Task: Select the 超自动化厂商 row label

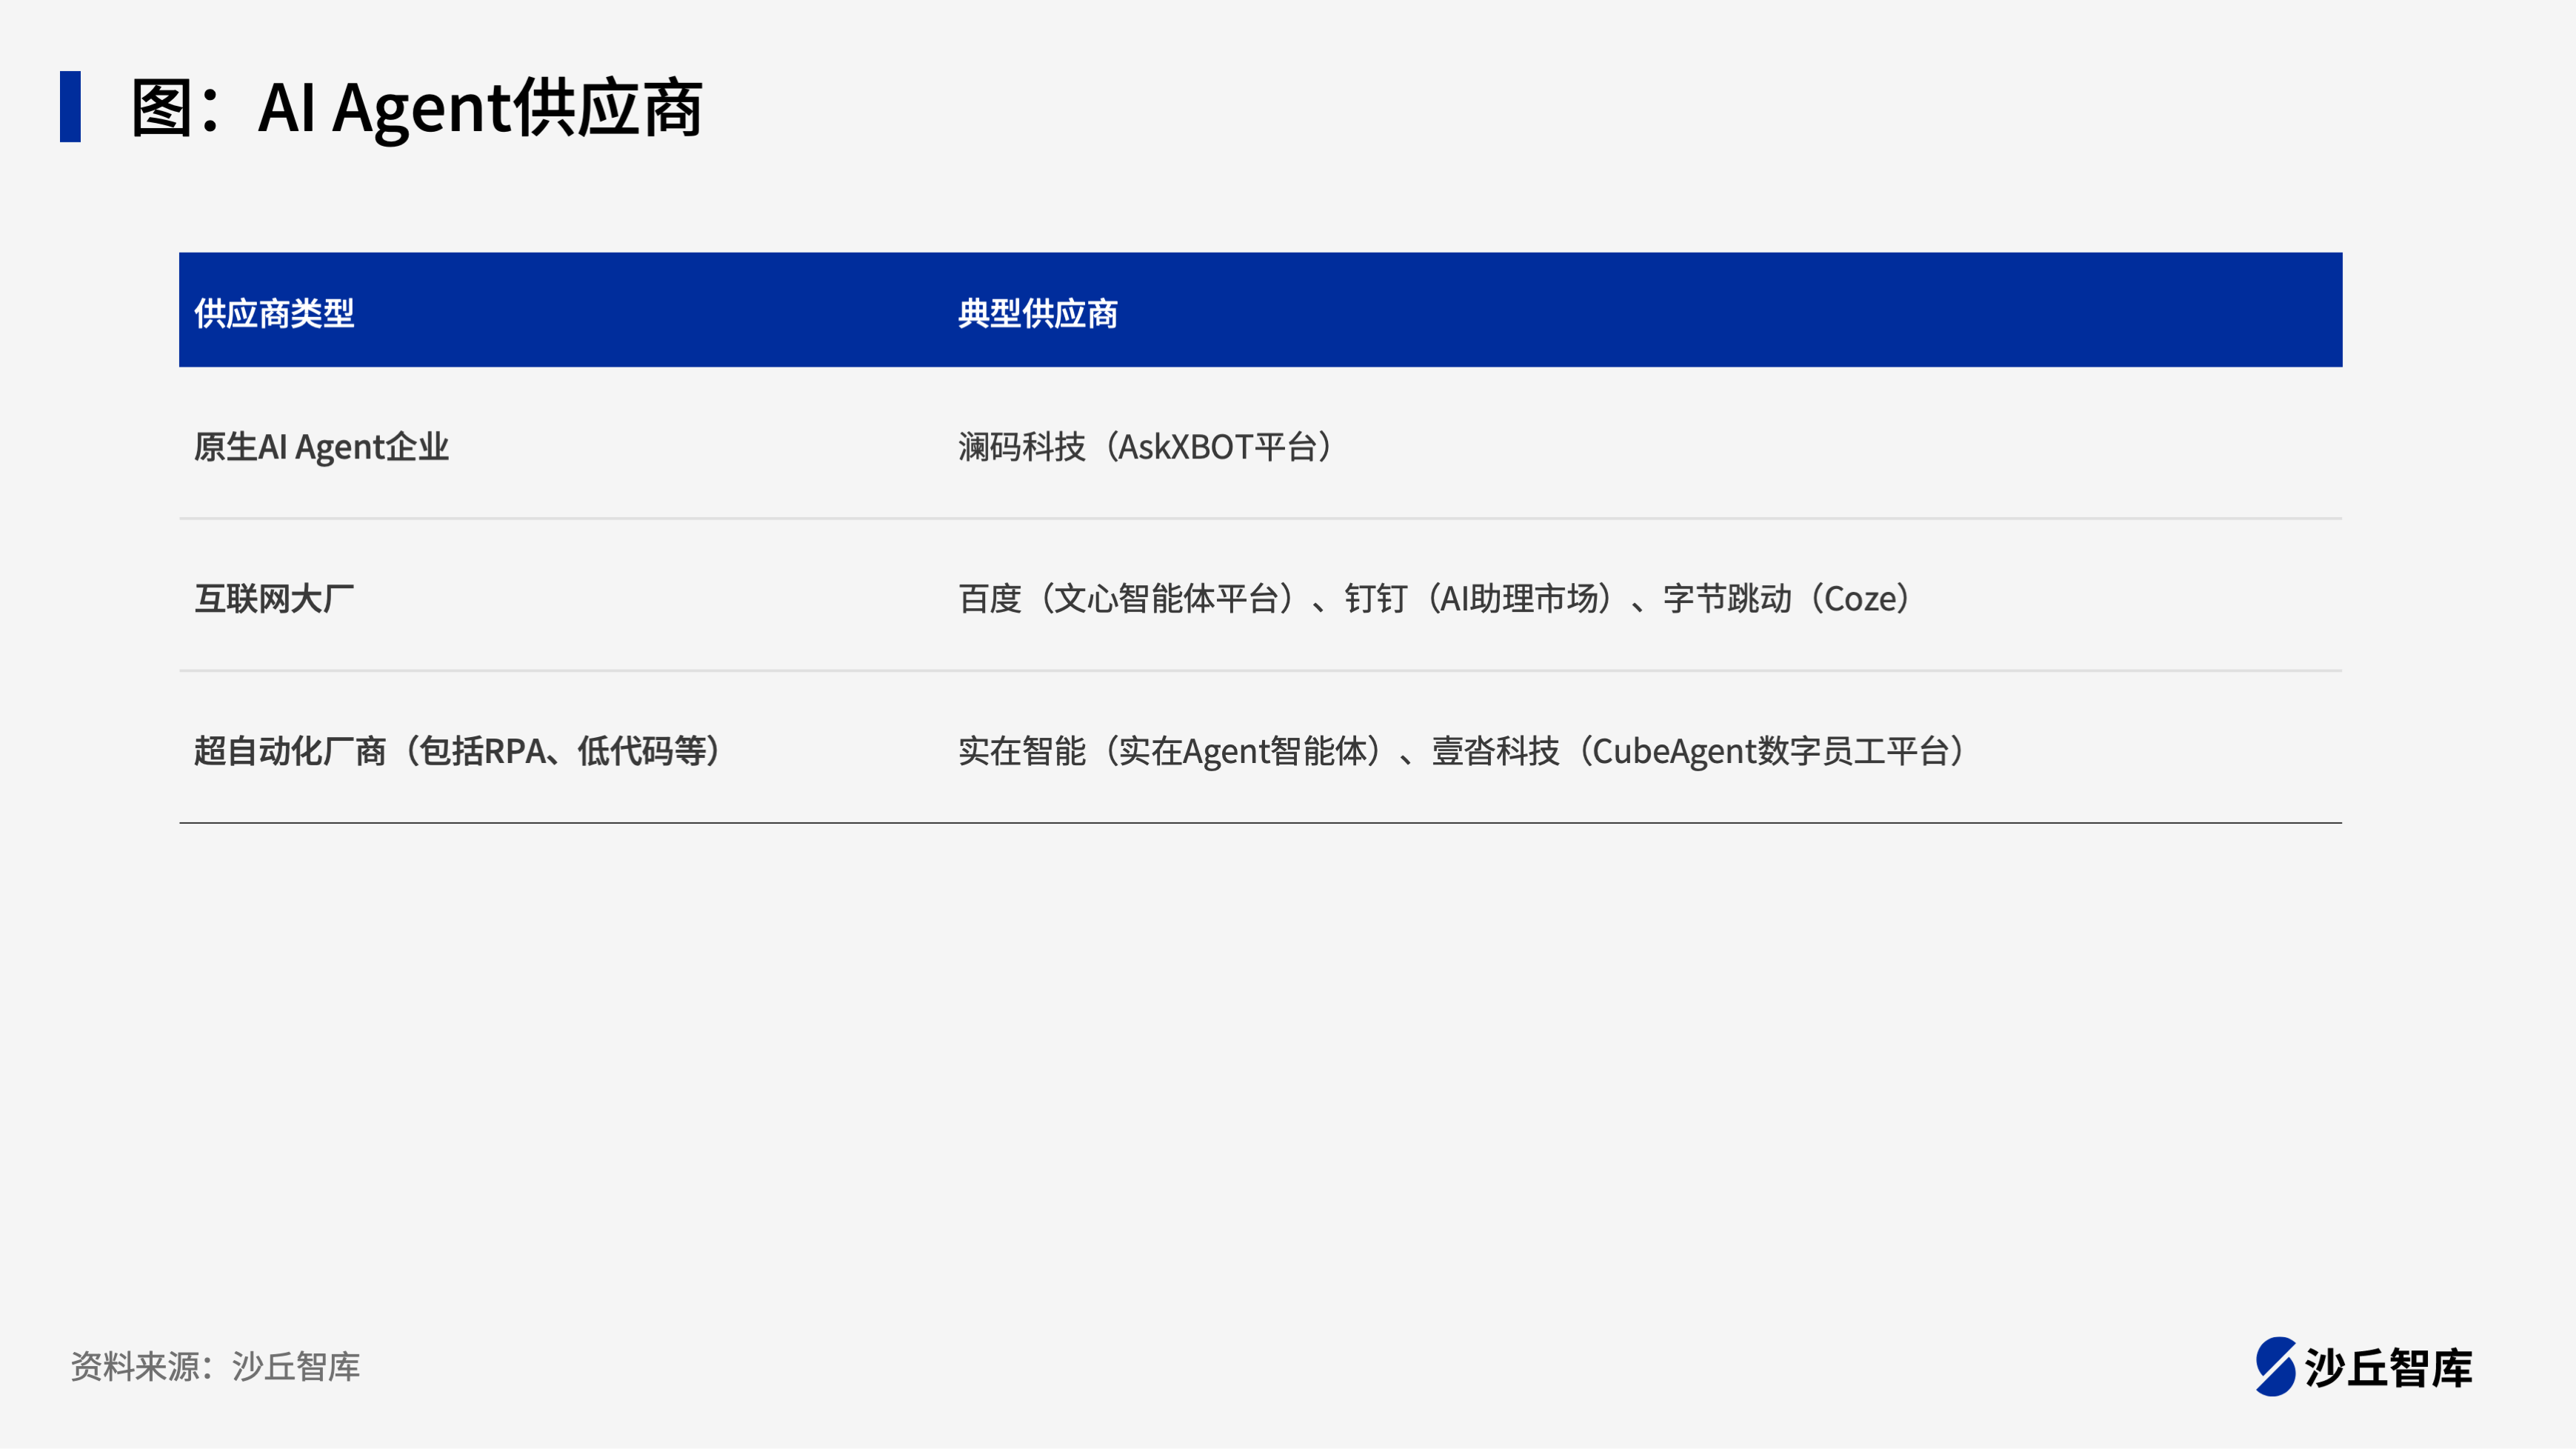Action: tap(290, 750)
